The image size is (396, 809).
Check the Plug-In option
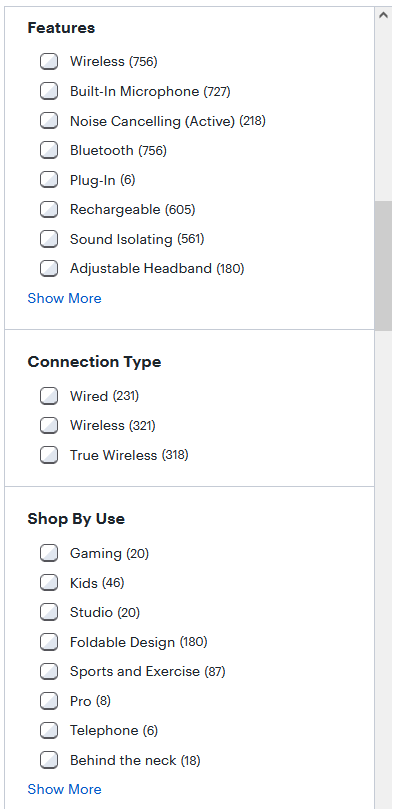coord(49,180)
